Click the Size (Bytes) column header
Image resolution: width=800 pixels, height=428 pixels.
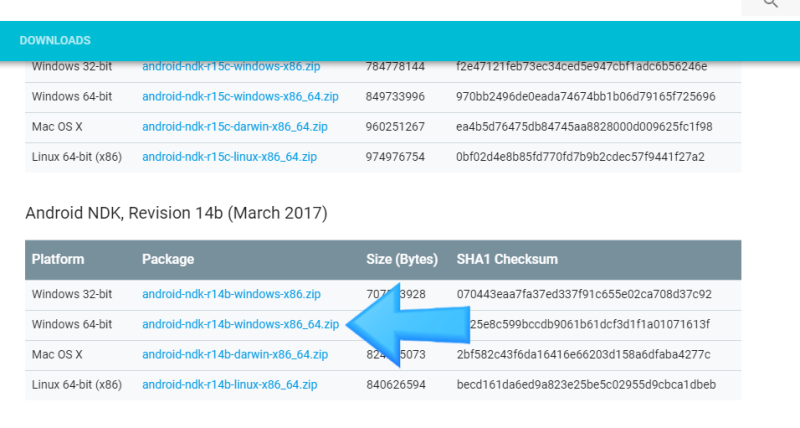[402, 259]
